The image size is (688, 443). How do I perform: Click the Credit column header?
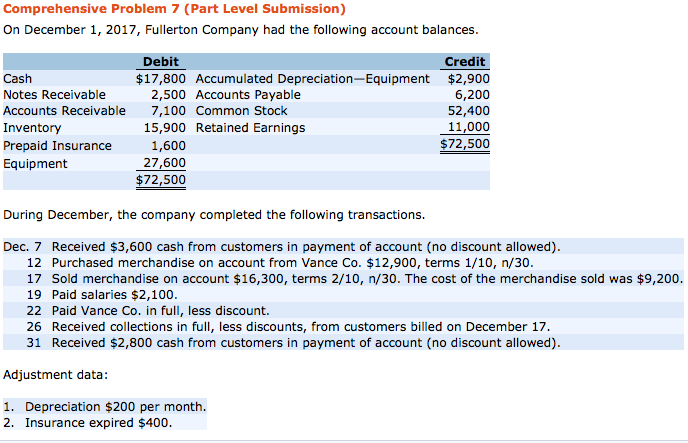[465, 62]
